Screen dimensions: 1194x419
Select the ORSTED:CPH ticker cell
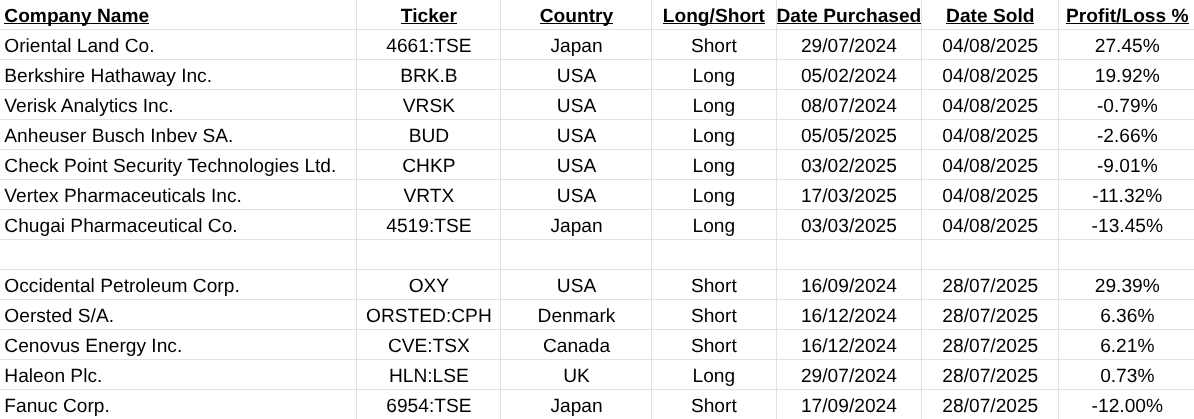click(x=428, y=316)
